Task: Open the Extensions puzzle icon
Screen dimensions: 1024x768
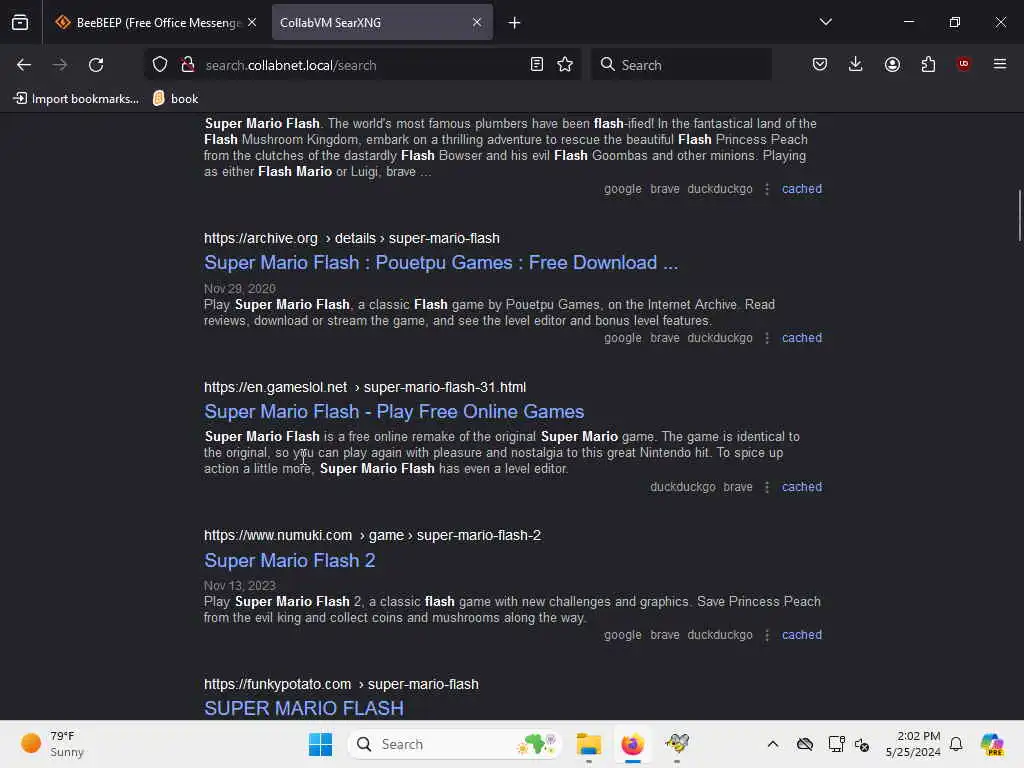Action: pos(928,65)
